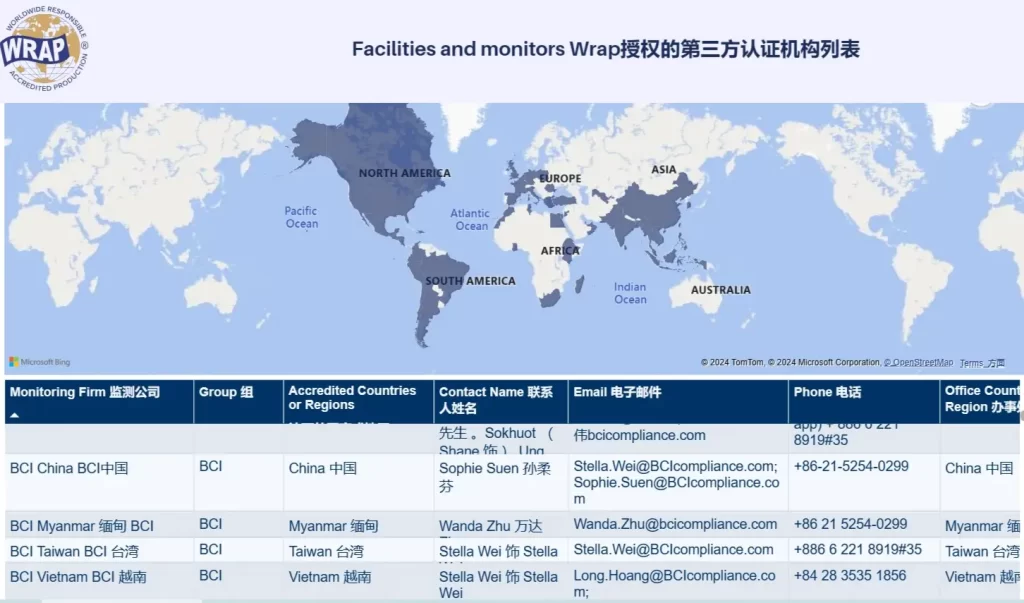Open the OpenStreetMap attribution link
The image size is (1024, 603).
tap(920, 362)
